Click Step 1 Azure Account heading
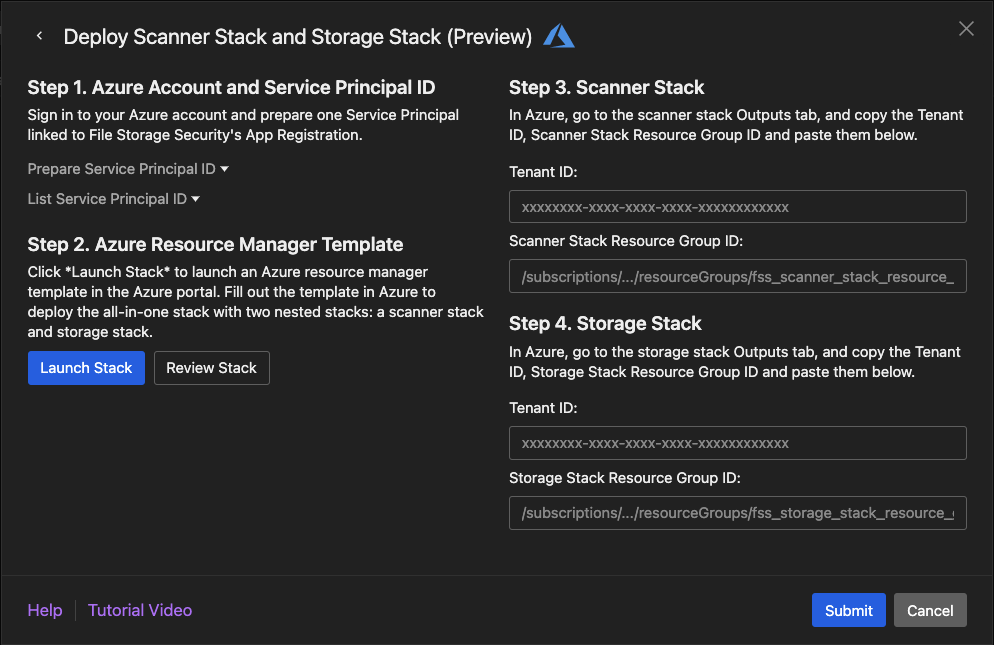The image size is (1000, 647). [x=231, y=87]
